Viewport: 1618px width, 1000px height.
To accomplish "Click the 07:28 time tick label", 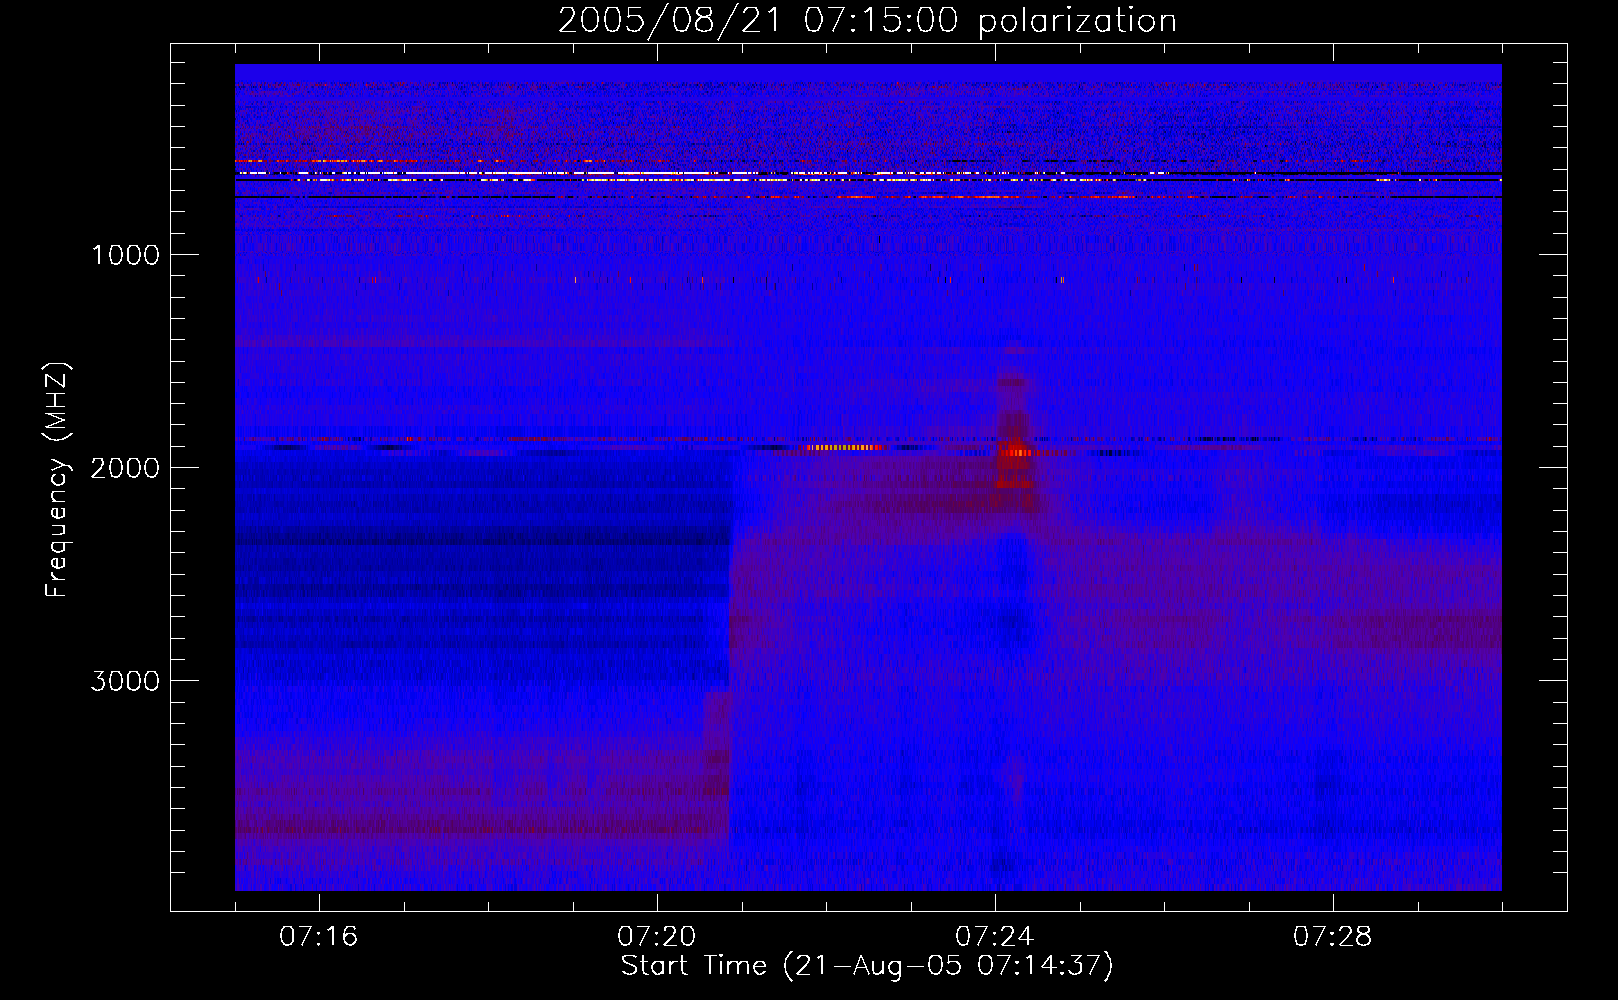I will (x=1333, y=937).
